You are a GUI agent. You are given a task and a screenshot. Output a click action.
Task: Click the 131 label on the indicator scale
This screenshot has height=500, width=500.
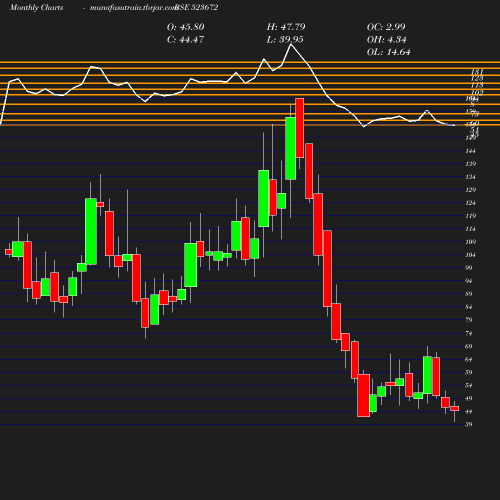[x=477, y=71]
